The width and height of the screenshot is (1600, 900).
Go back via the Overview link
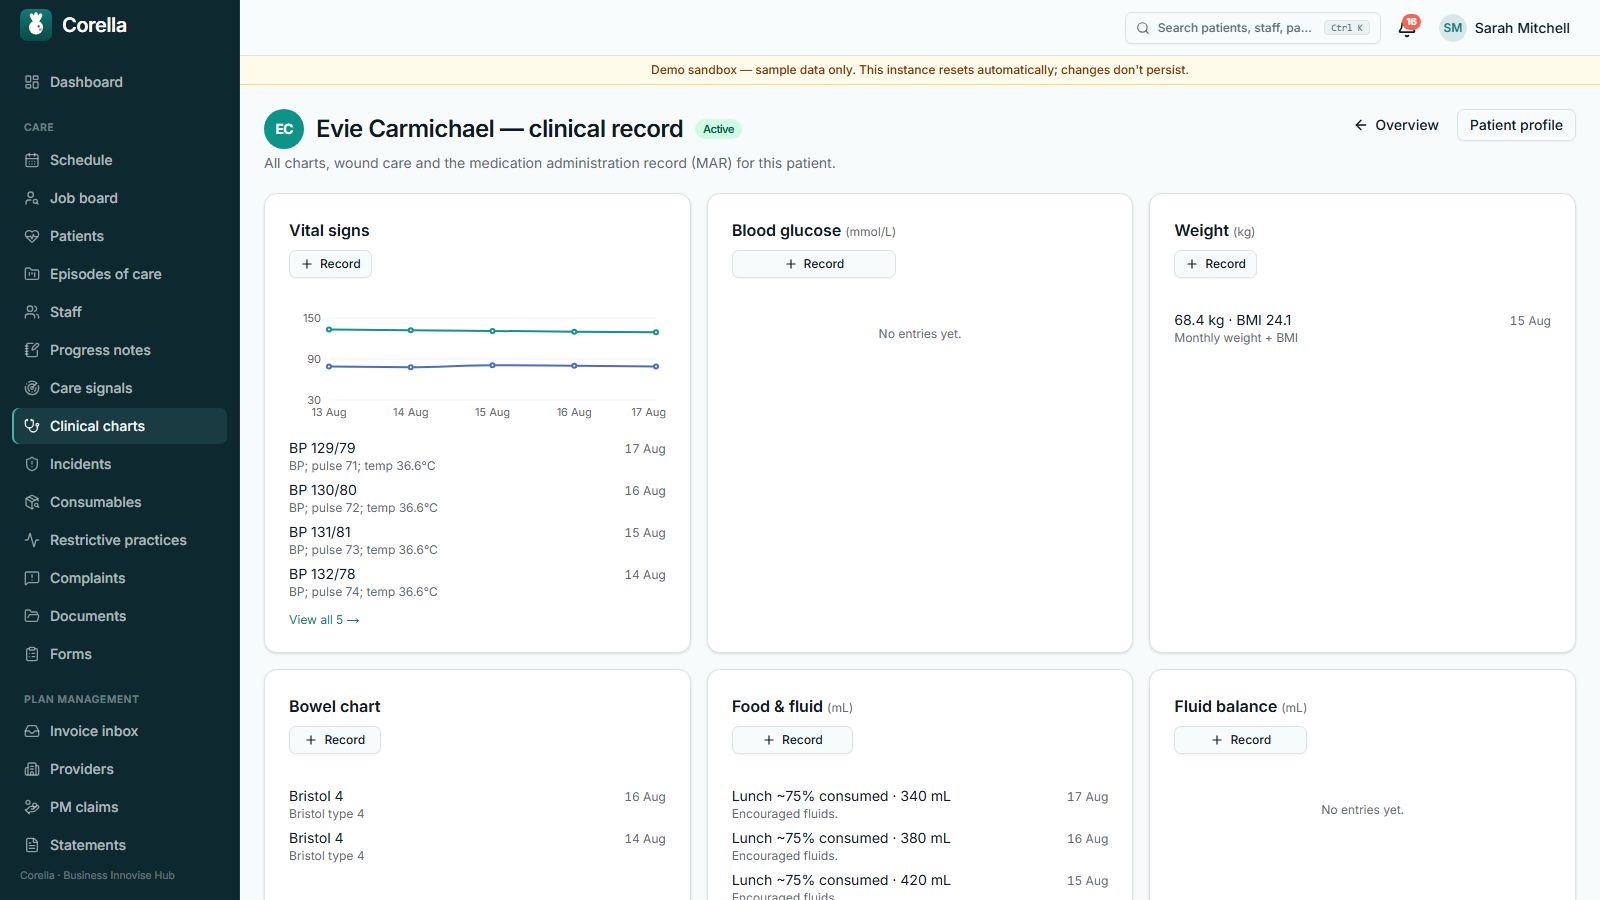click(1396, 125)
